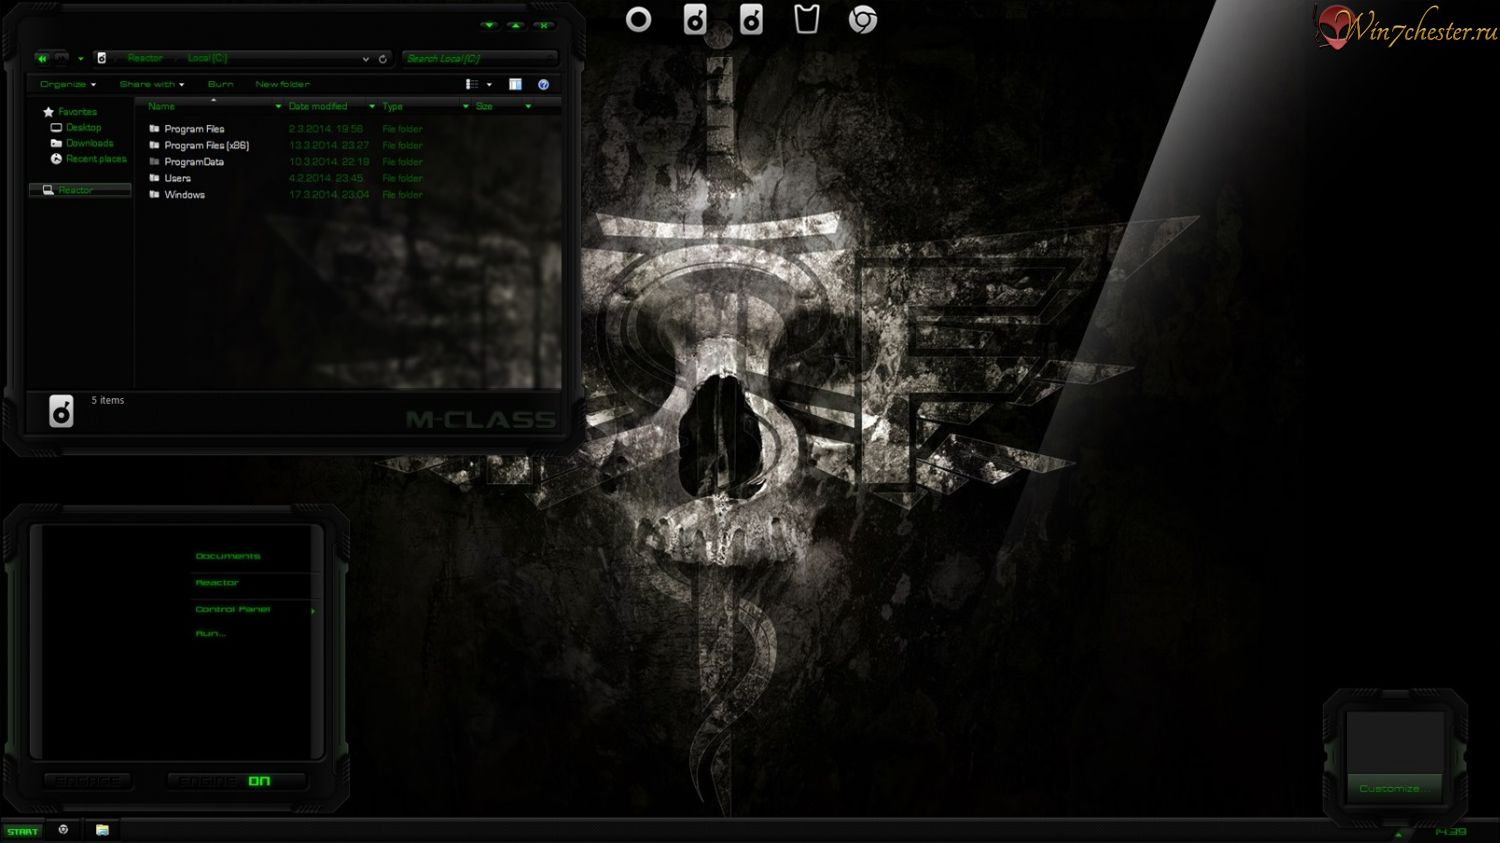Open Desktop in the navigation pane
The image size is (1500, 843).
click(83, 128)
